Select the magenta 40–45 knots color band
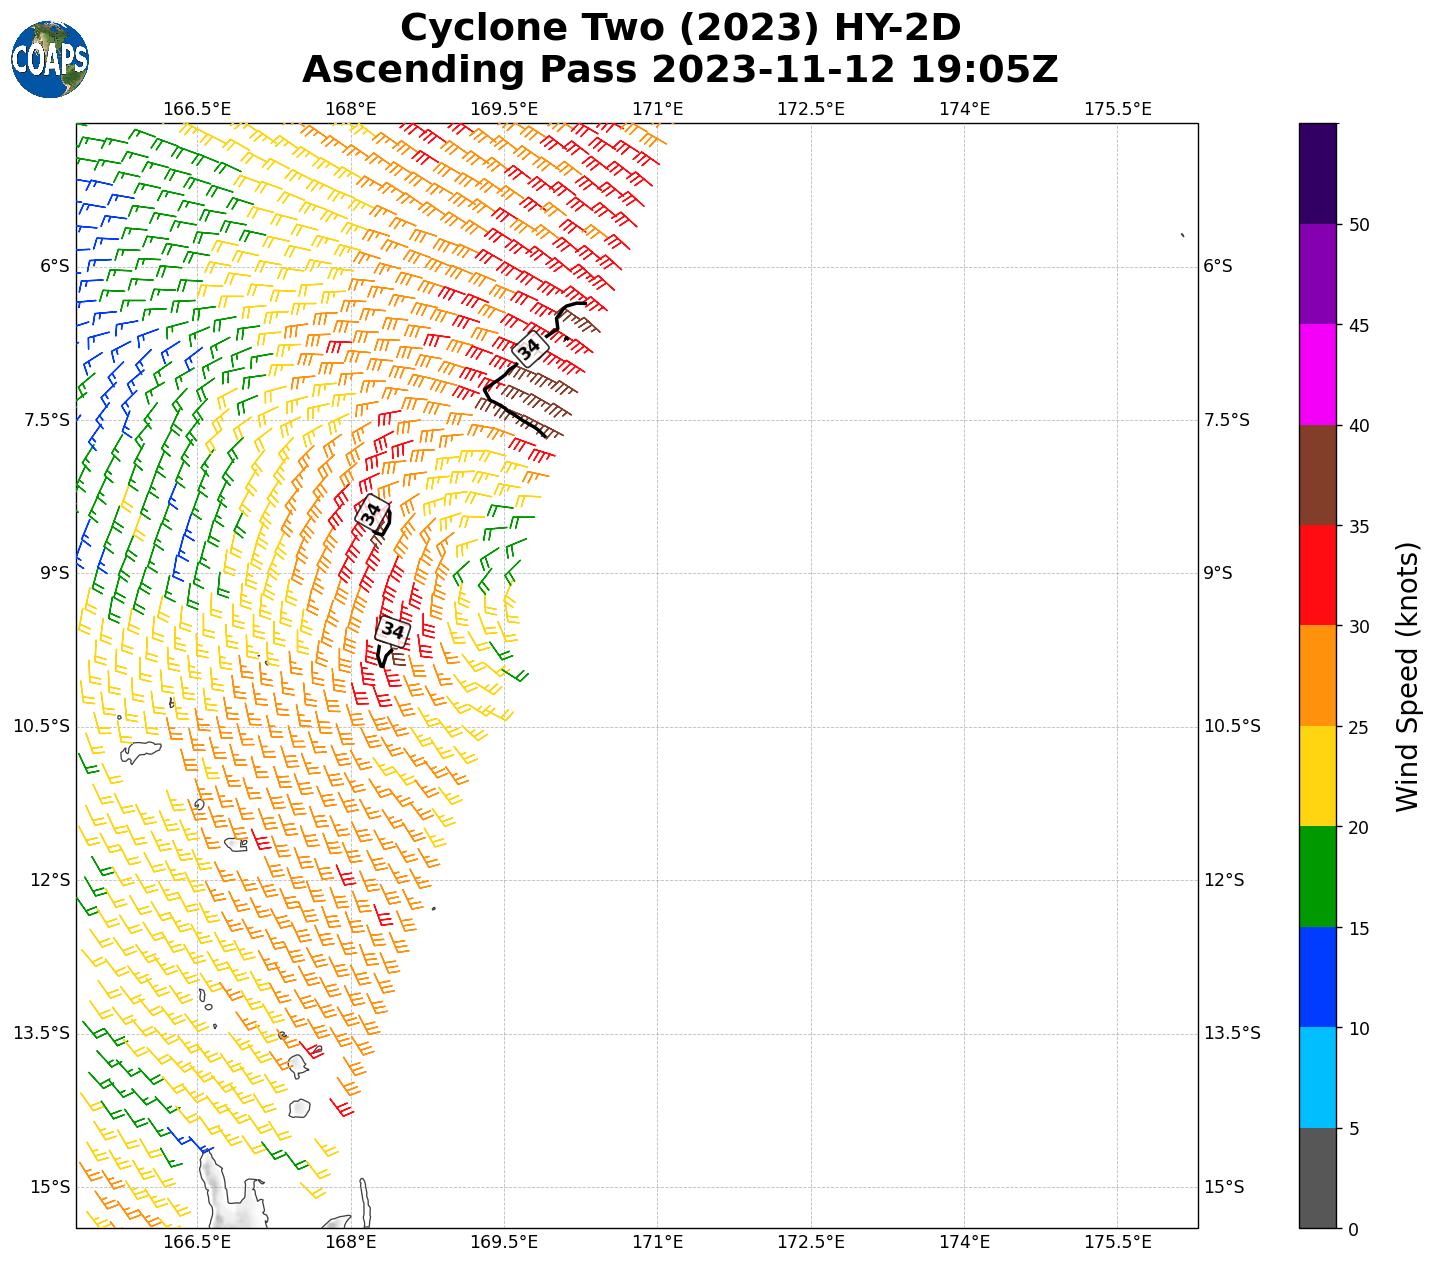Screen dimensions: 1436x1264 [1317, 375]
